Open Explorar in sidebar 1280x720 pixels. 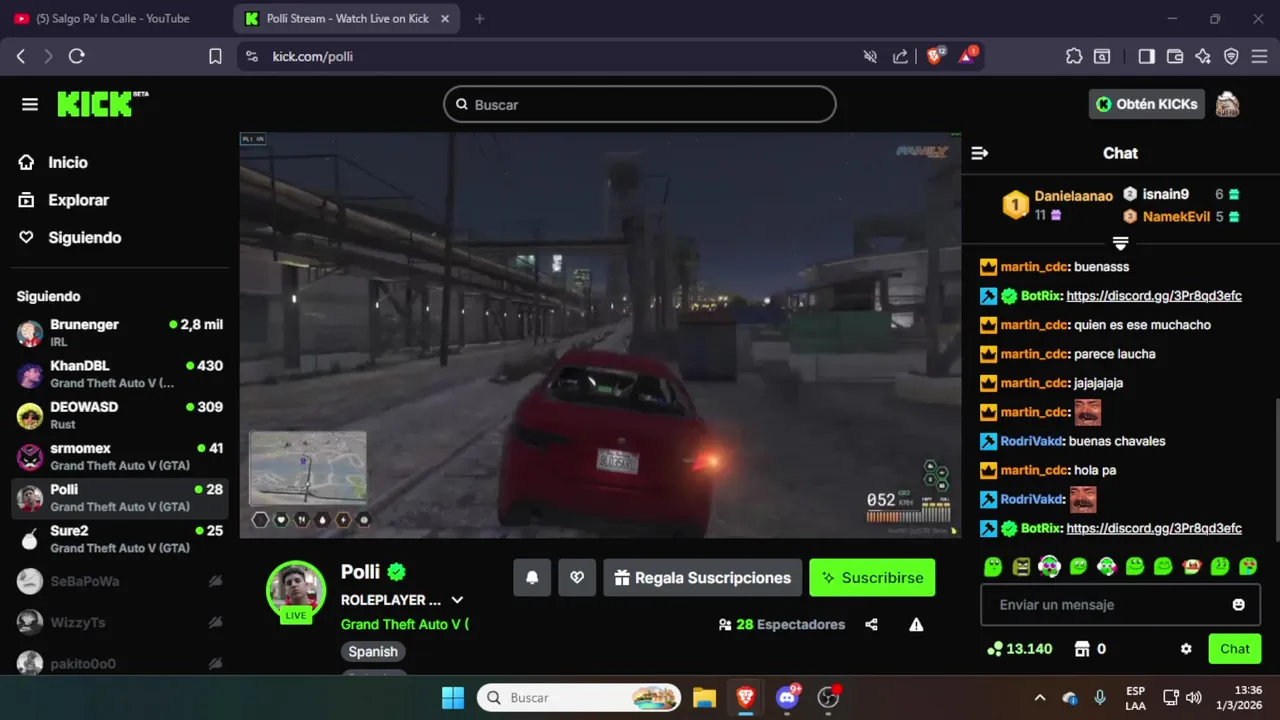click(64, 200)
